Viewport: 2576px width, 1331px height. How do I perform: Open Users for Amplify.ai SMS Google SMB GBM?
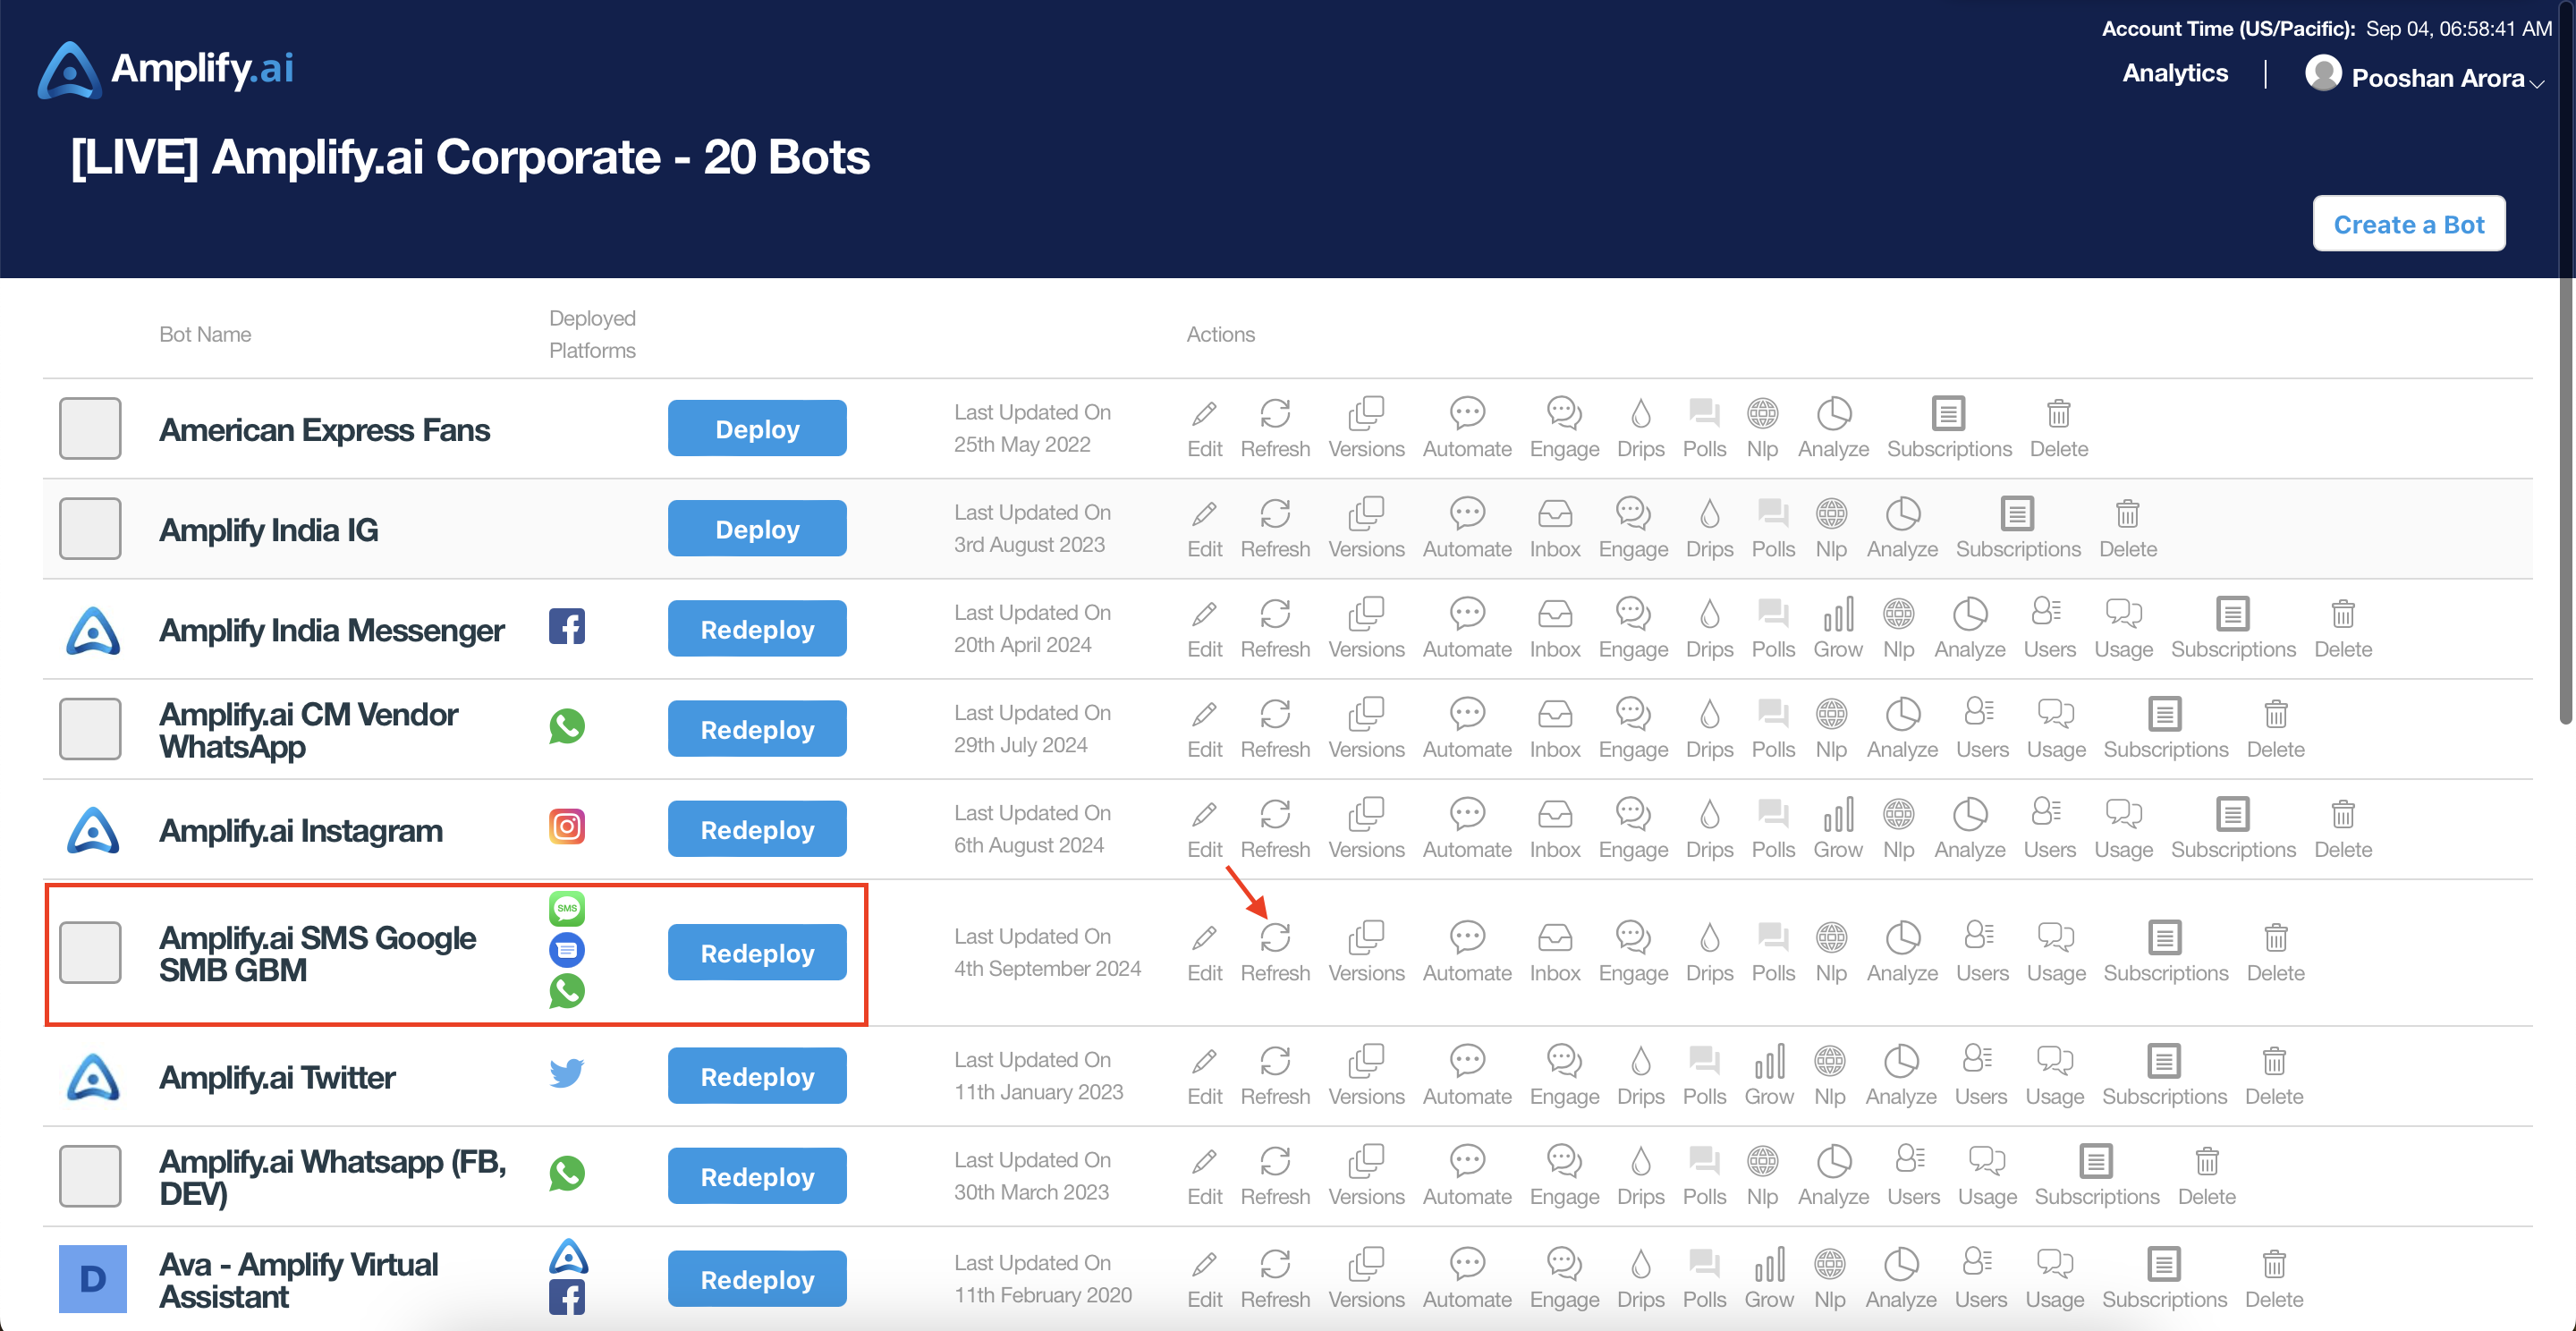(x=1981, y=952)
